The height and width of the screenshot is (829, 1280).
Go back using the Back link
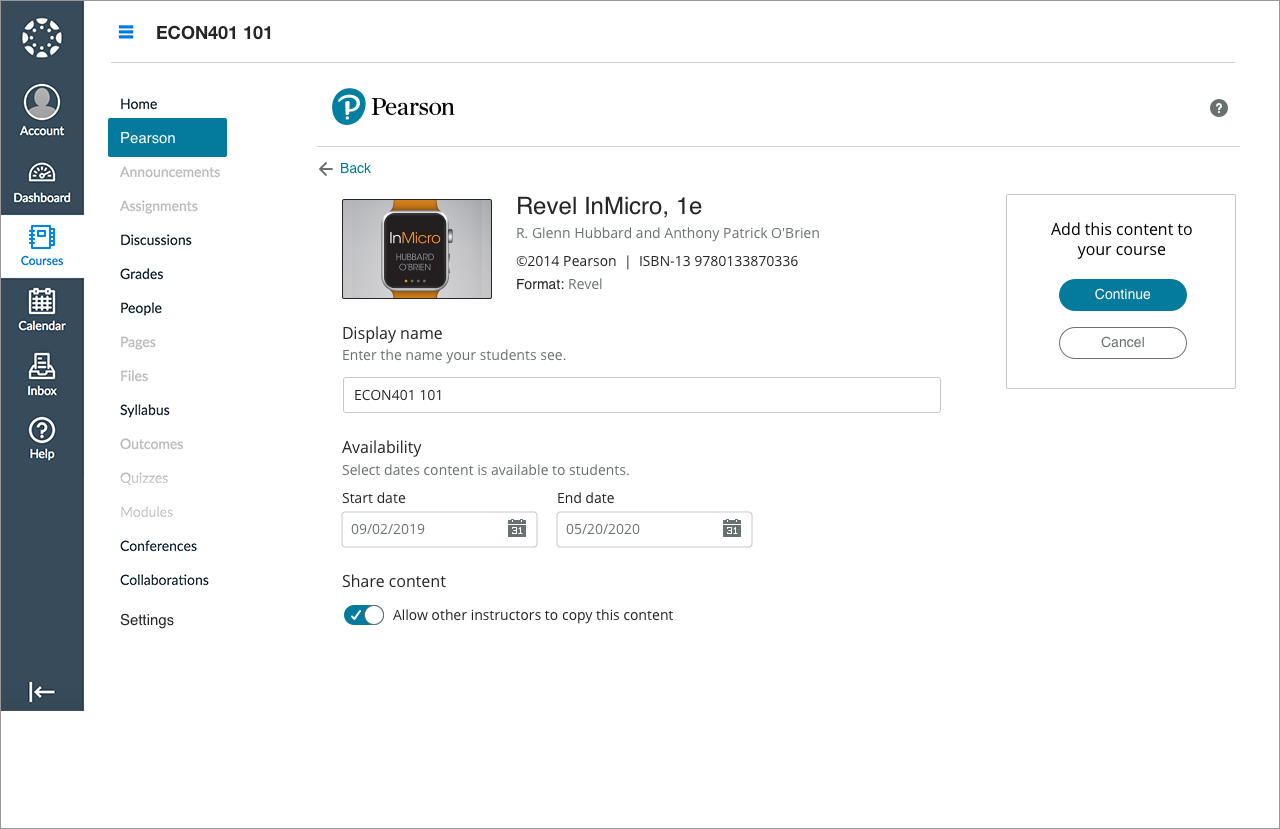tap(345, 168)
